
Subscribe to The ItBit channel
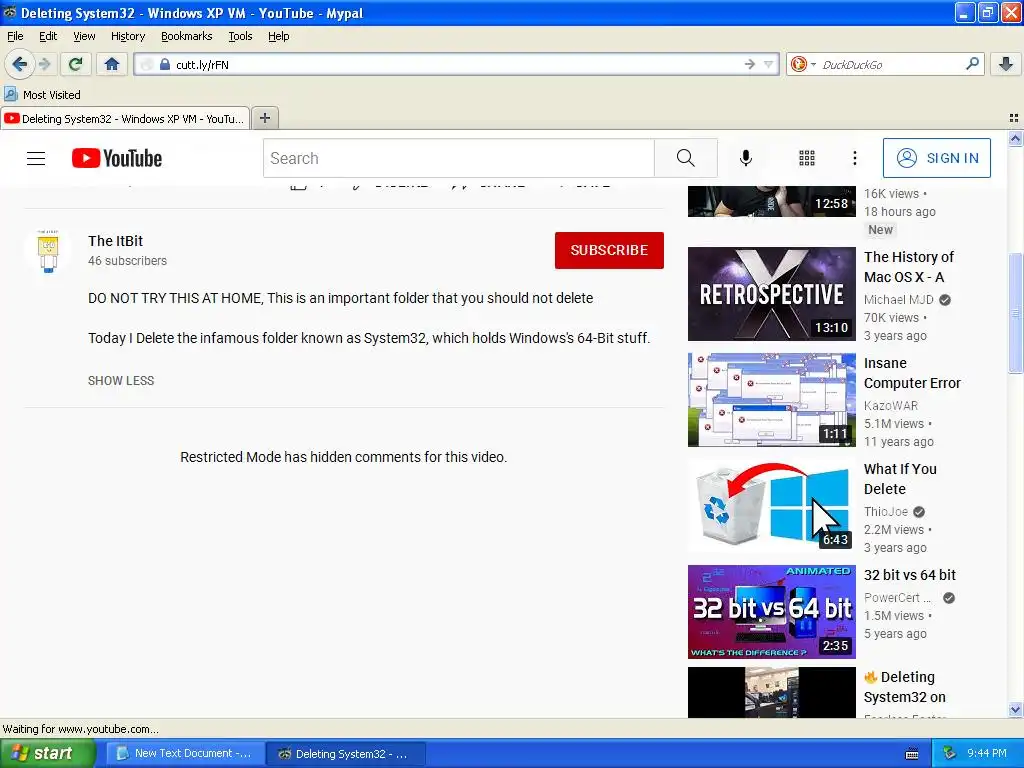coord(609,250)
